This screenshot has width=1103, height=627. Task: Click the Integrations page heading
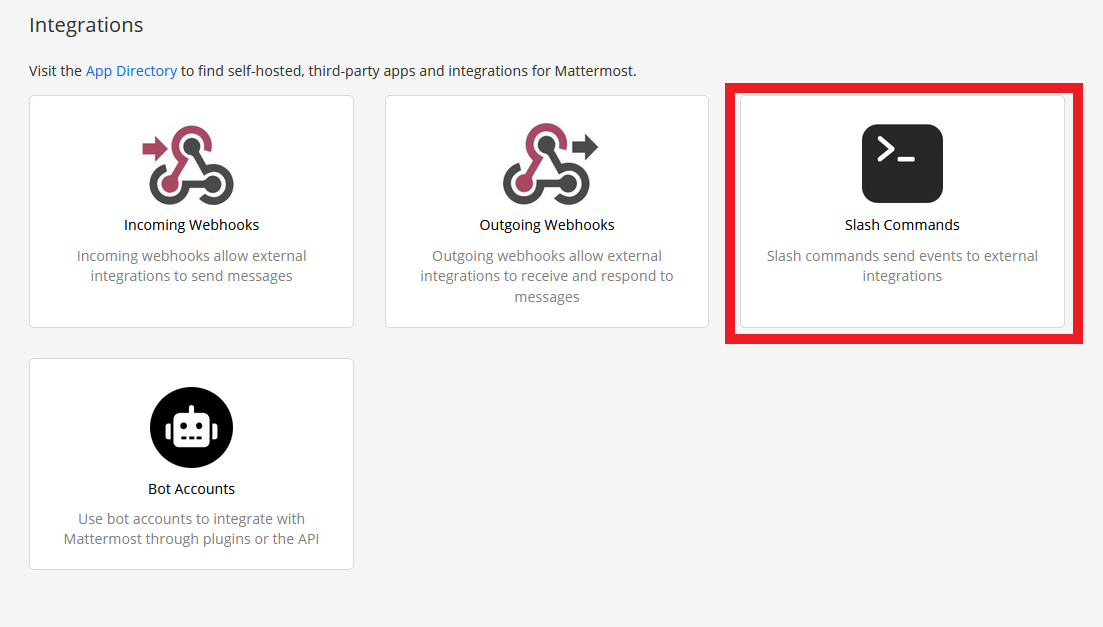click(86, 24)
